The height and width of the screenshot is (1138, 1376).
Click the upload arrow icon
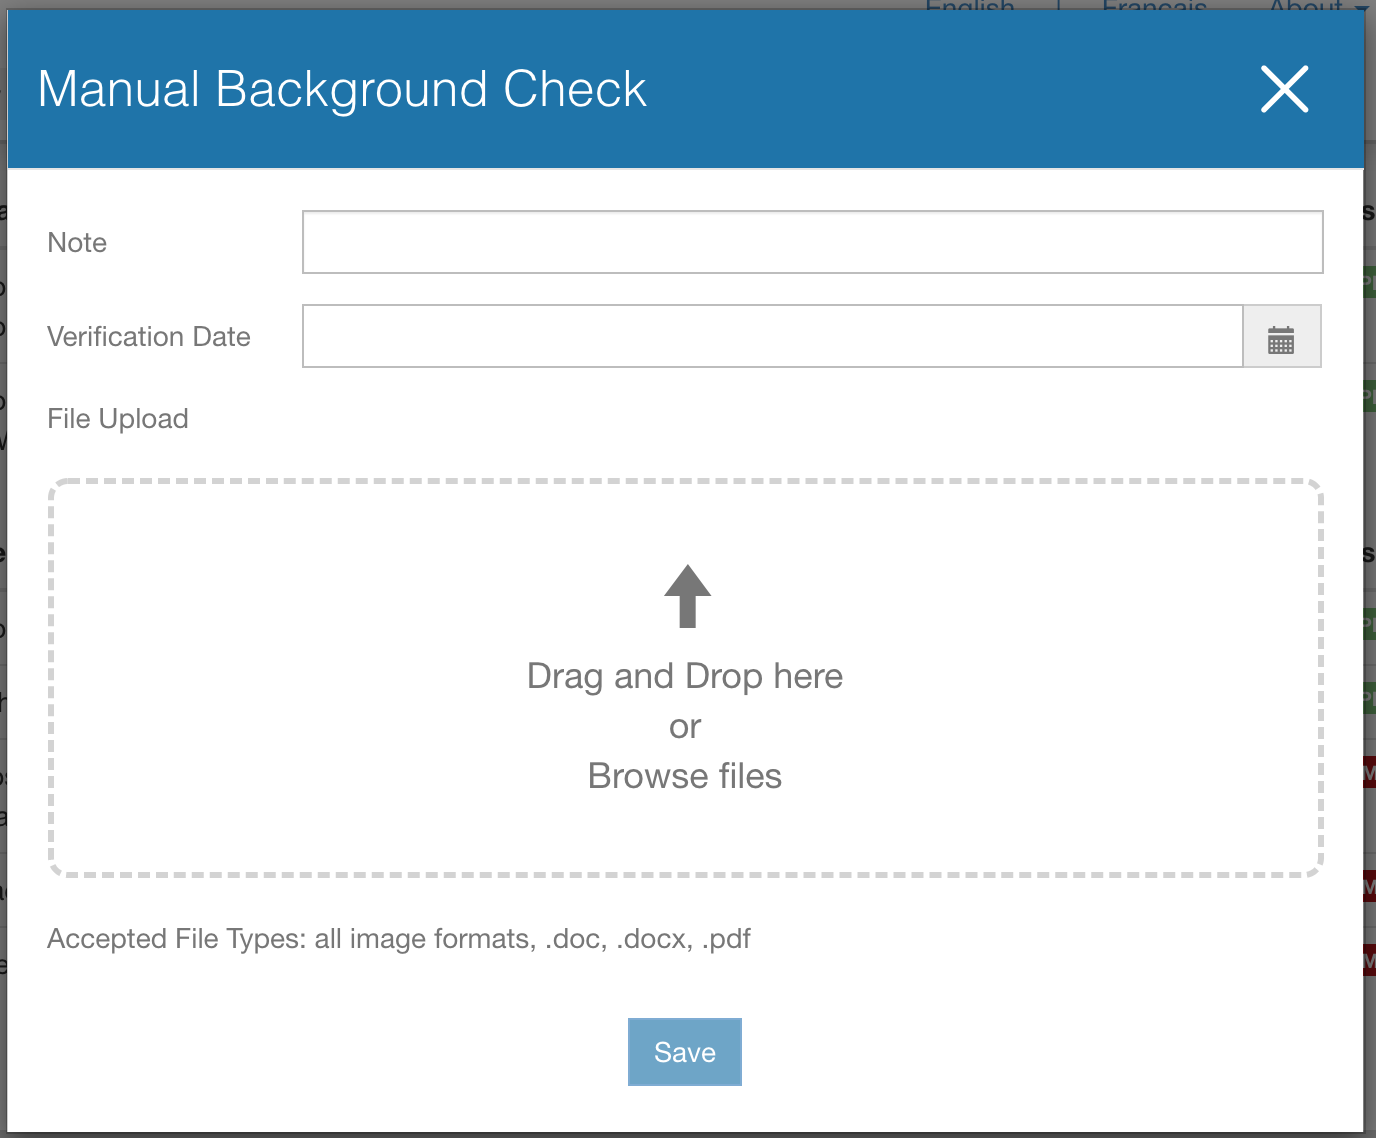[687, 596]
